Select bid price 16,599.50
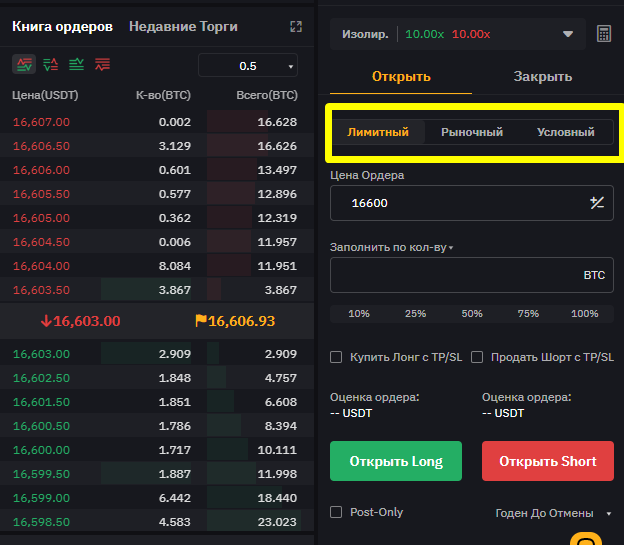The height and width of the screenshot is (545, 624). [41, 474]
